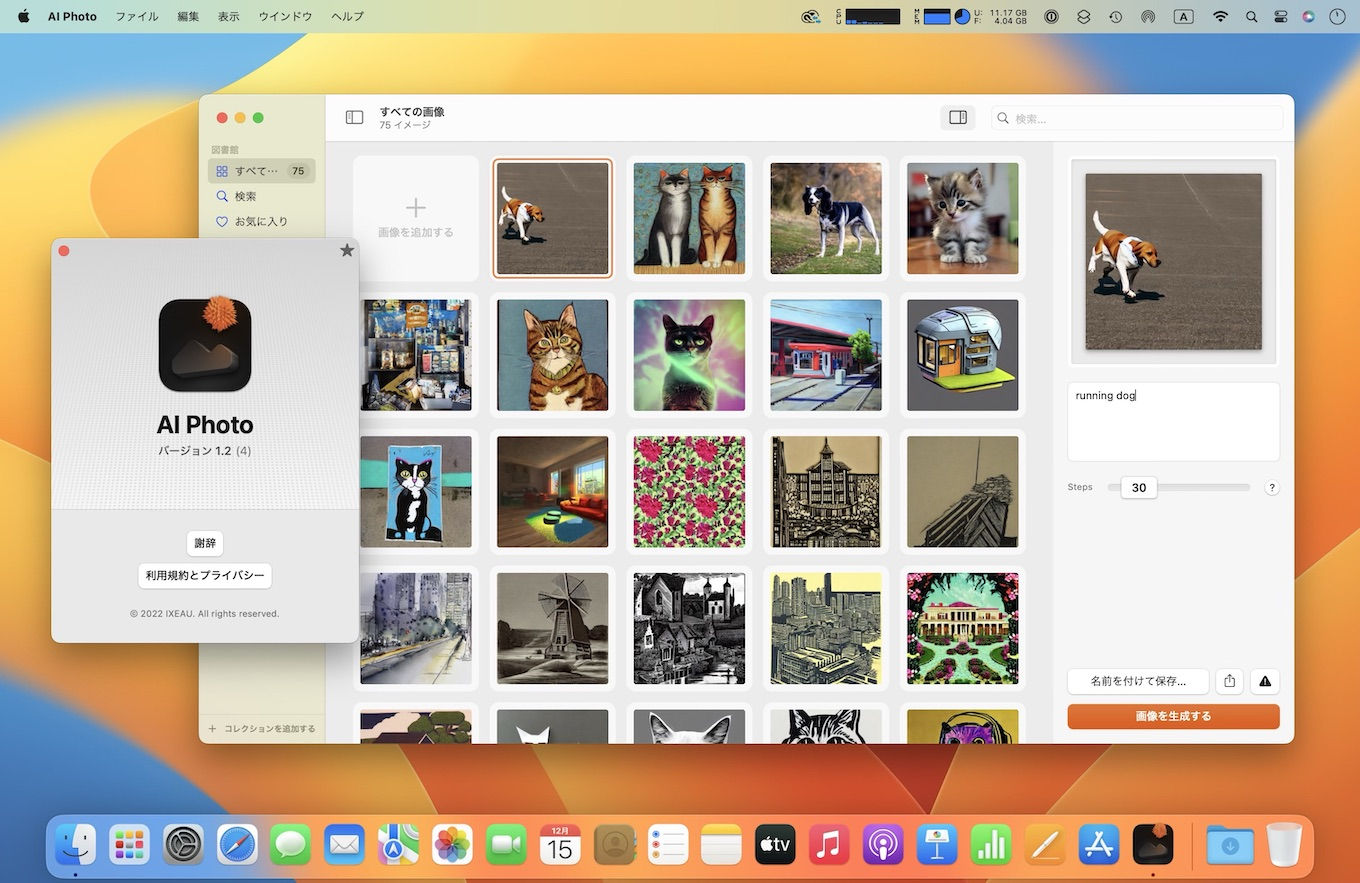This screenshot has width=1360, height=883.
Task: Click the warning triangle icon button
Action: point(1265,681)
